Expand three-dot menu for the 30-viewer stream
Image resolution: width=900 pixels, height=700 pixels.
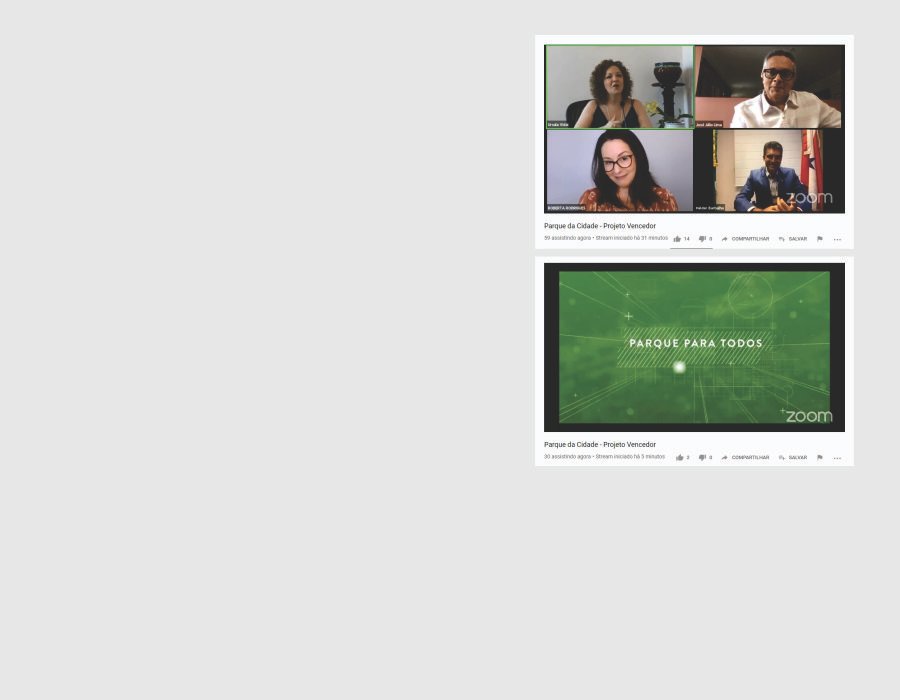point(837,458)
